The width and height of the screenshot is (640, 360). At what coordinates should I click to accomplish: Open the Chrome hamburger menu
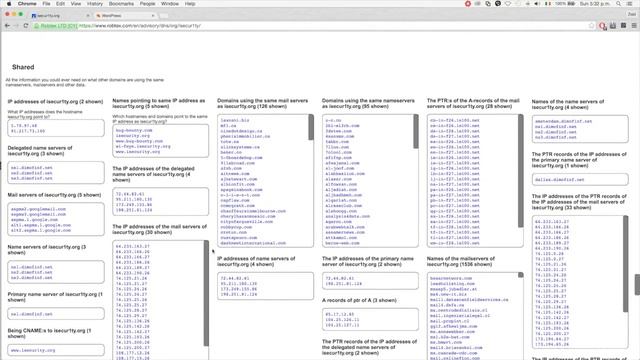click(x=634, y=26)
